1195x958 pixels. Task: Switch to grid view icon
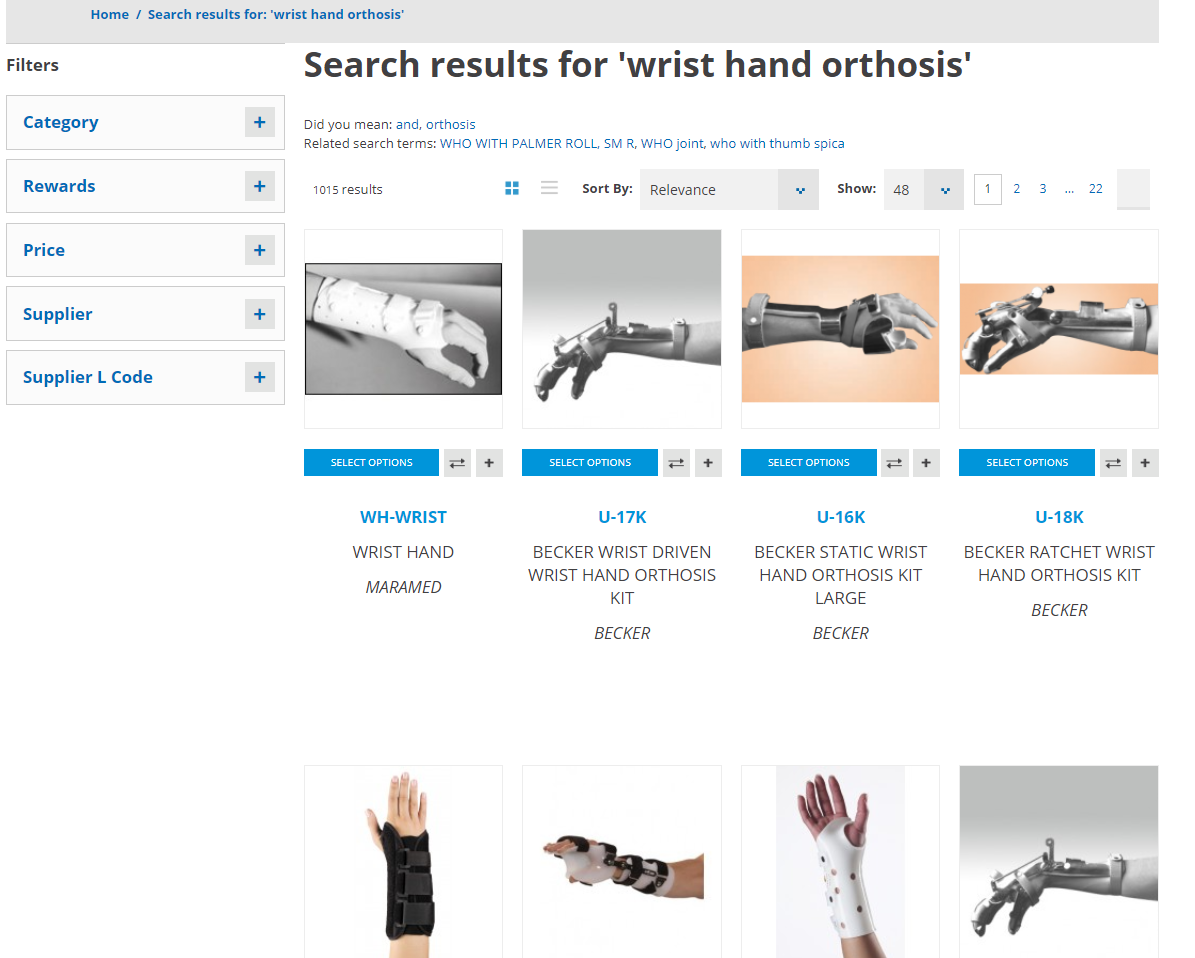coord(511,188)
